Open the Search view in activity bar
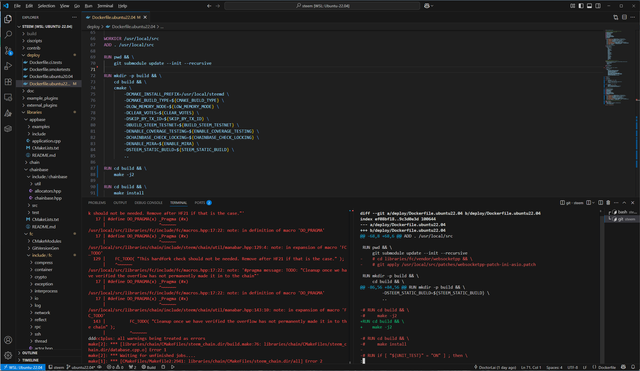This screenshot has height=371, width=640. click(8, 35)
